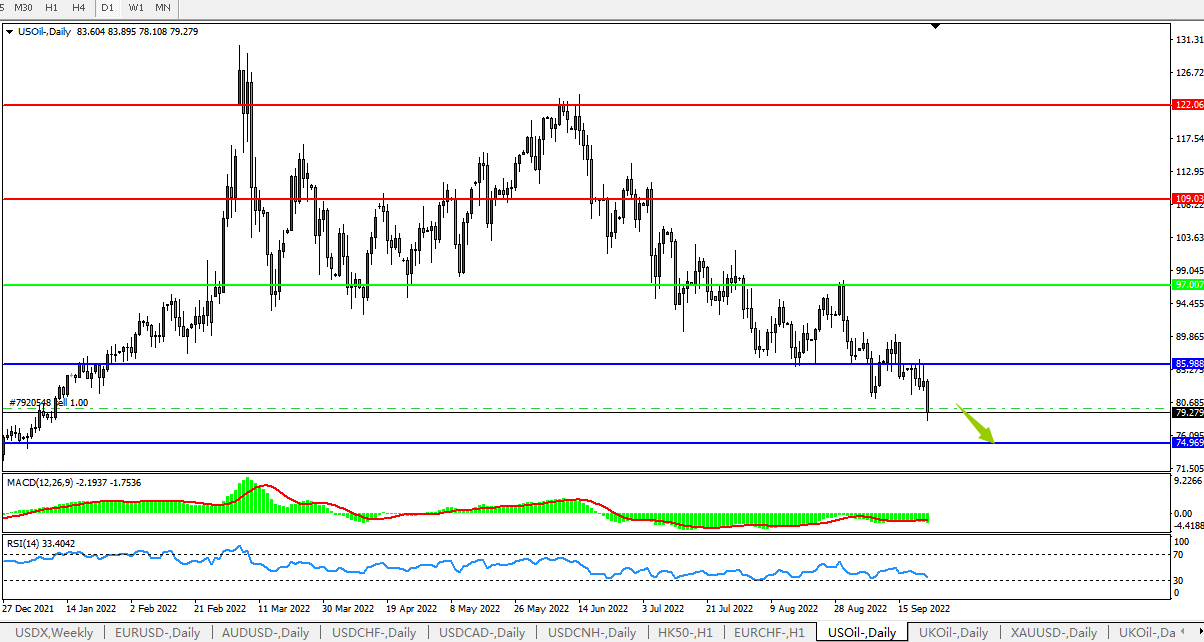Screen dimensions: 1204x642
Task: Toggle the W1 weekly timeframe
Action: coord(136,8)
